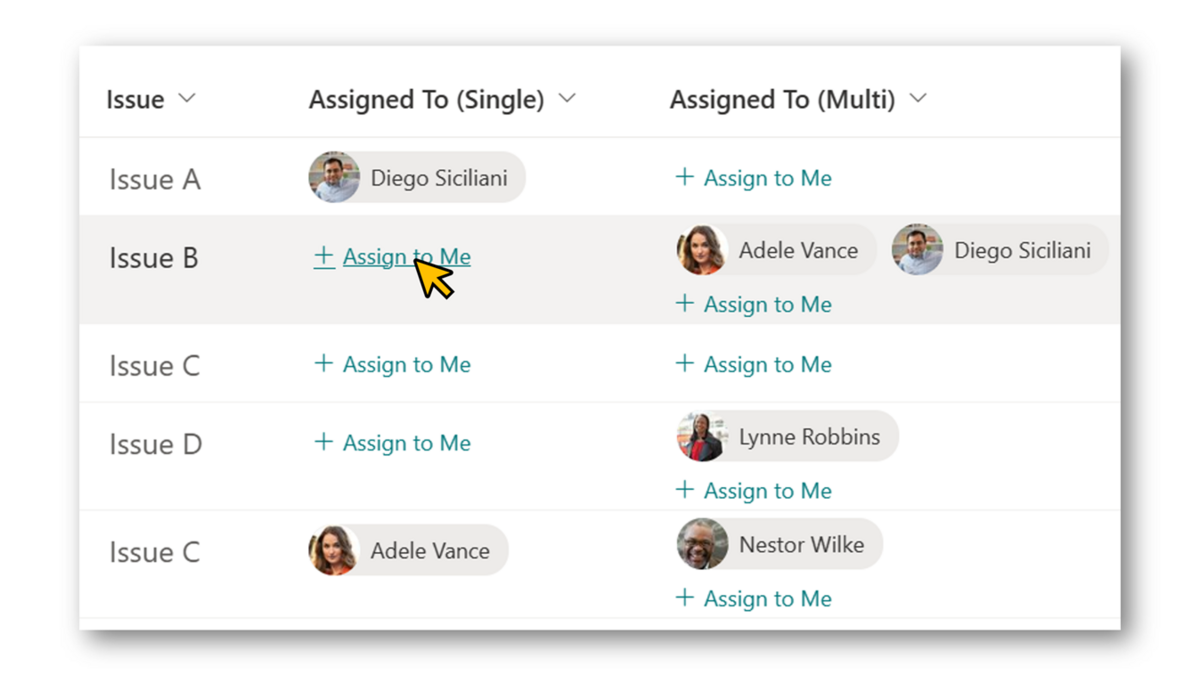The width and height of the screenshot is (1200, 675).
Task: Open the Assigned To (Multi) column chevron
Action: point(918,99)
